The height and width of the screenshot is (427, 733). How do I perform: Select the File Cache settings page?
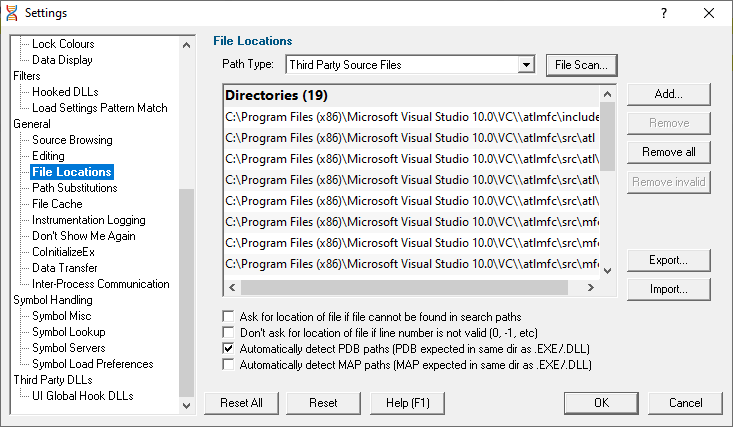tap(57, 204)
